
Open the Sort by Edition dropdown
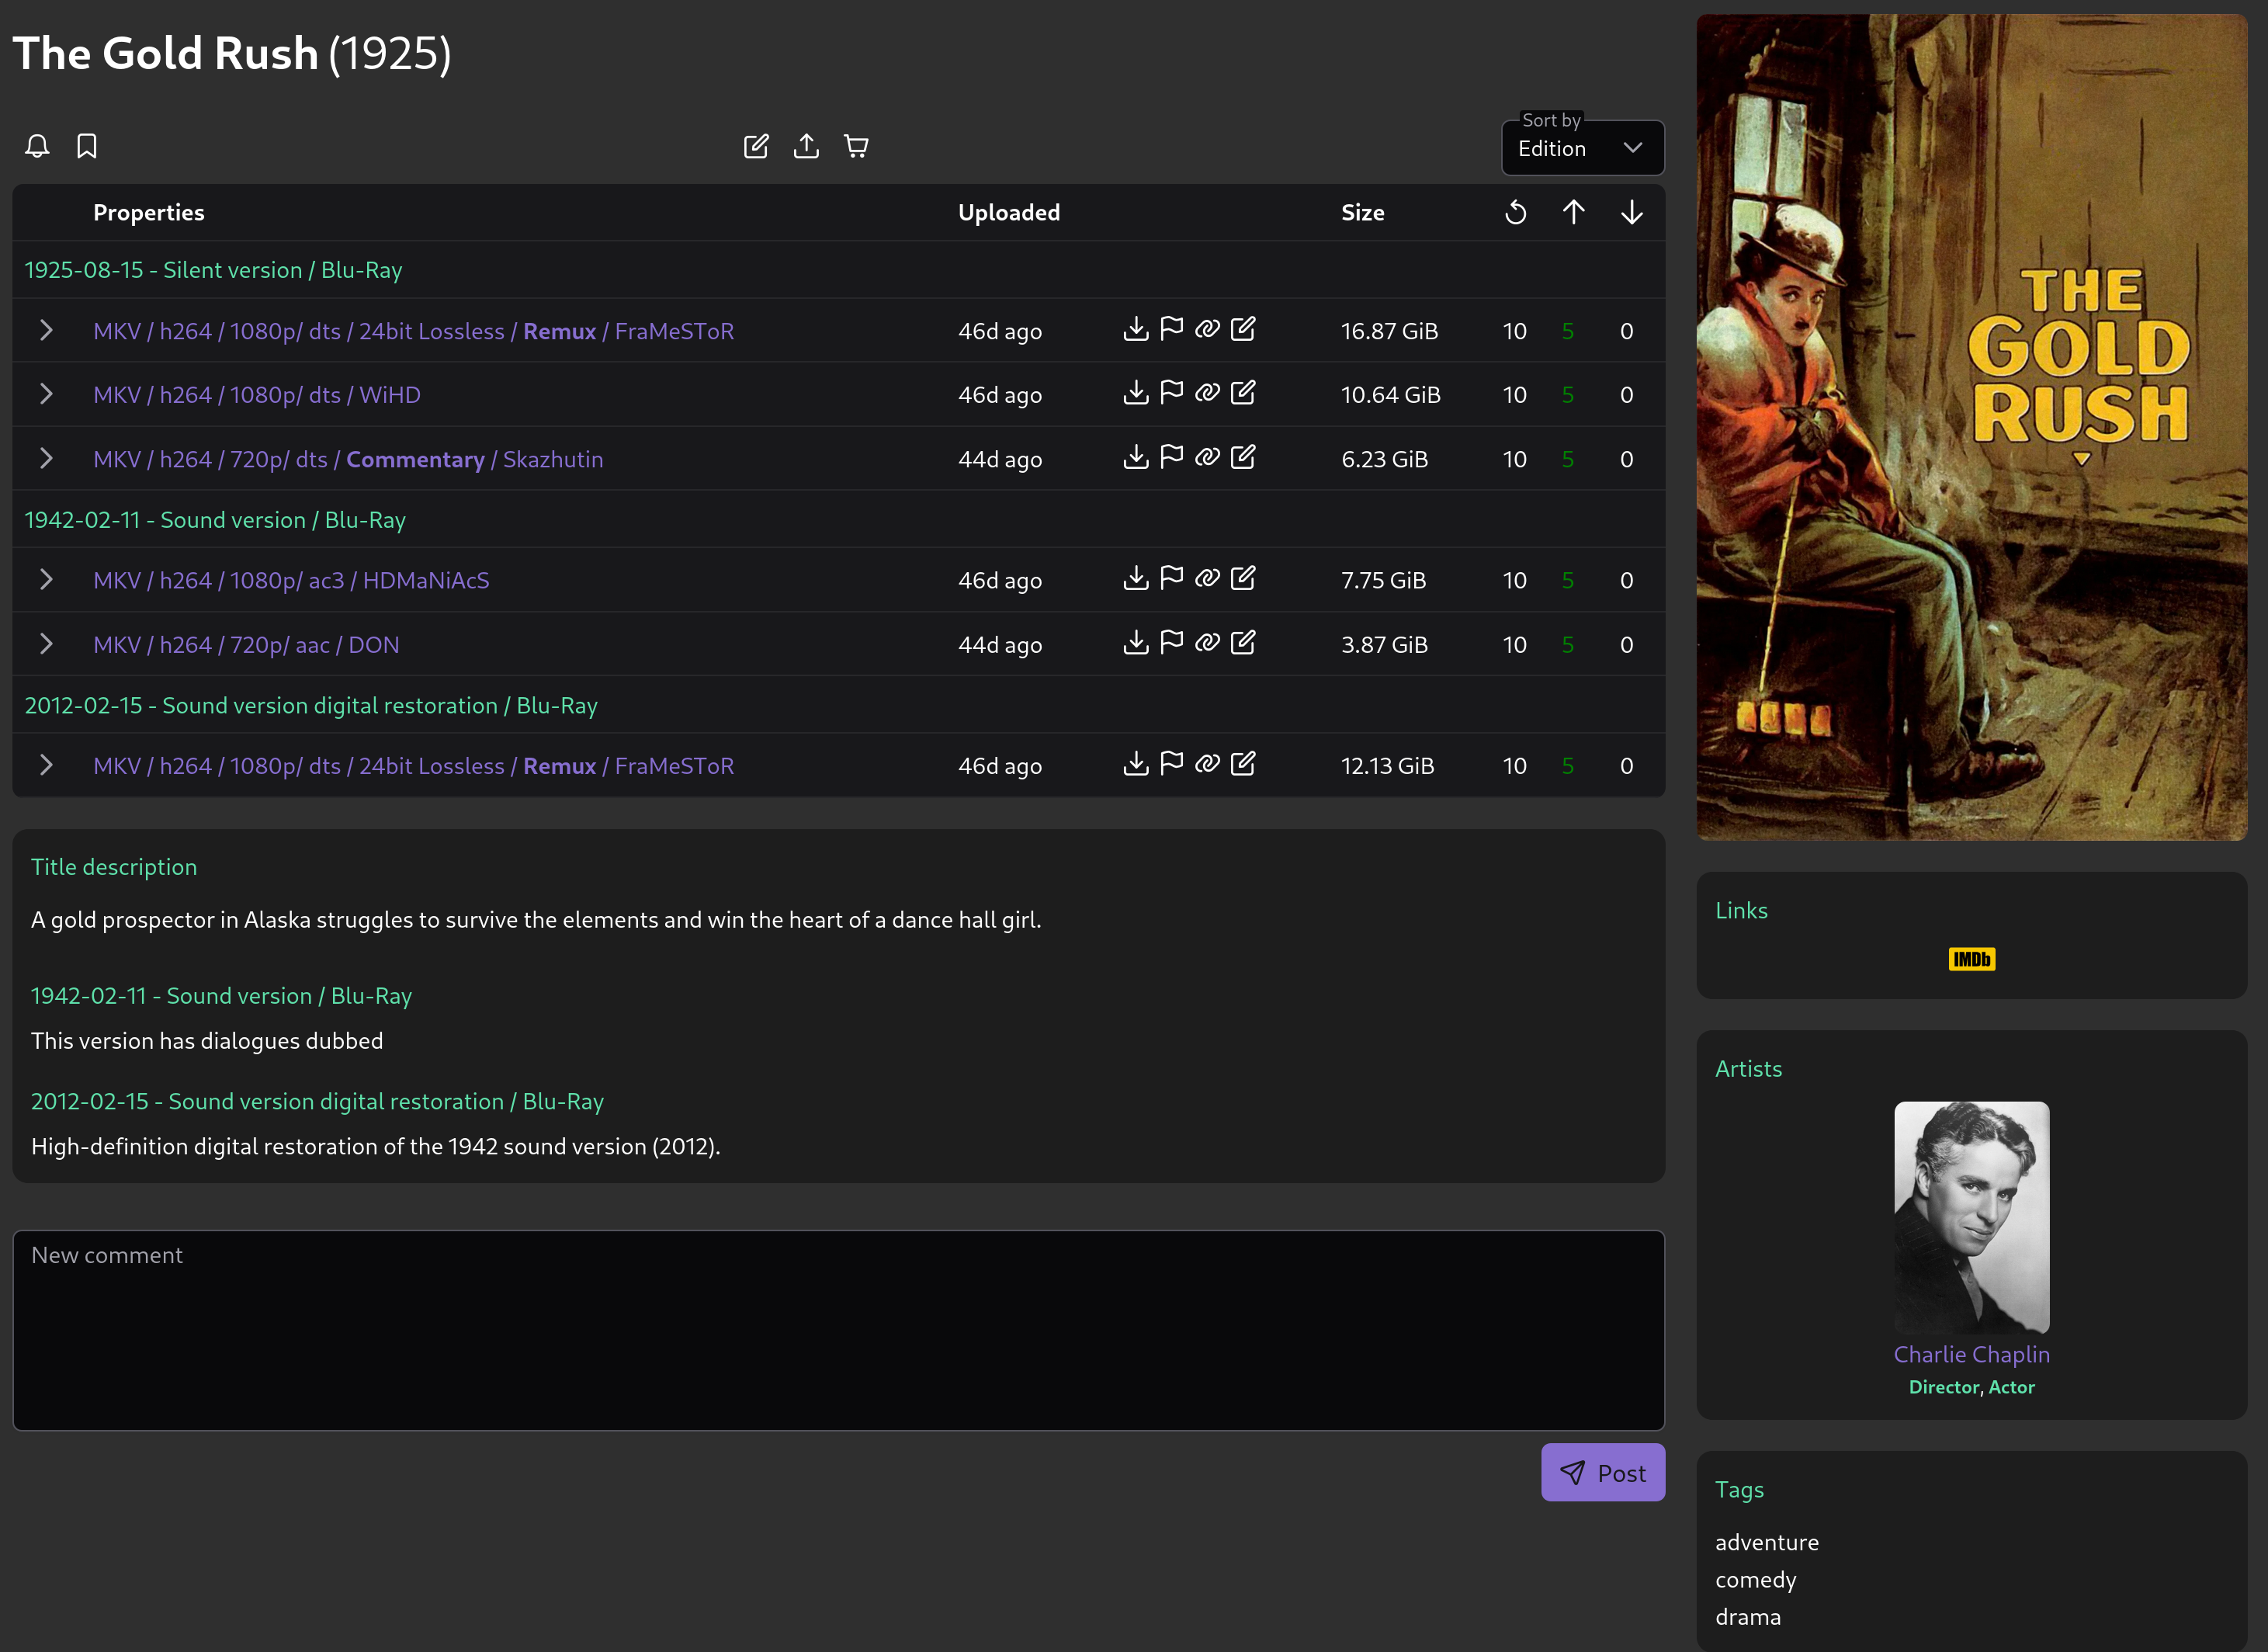click(x=1583, y=148)
